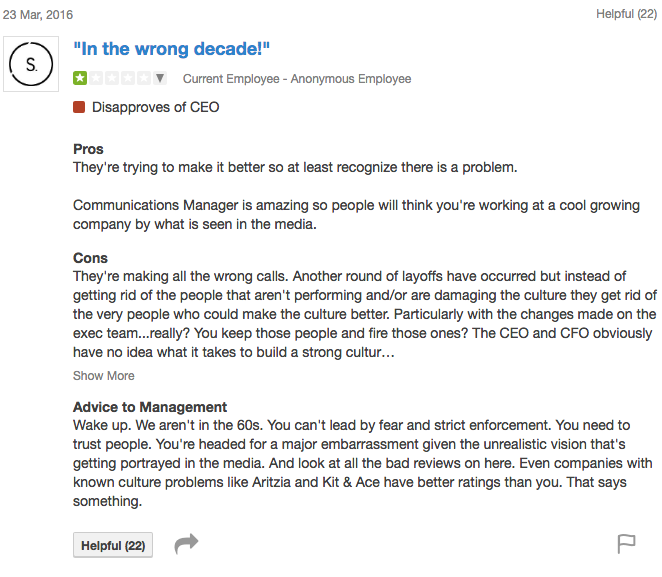This screenshot has height=577, width=662.
Task: Expand the Cons text with Show More
Action: (x=103, y=376)
